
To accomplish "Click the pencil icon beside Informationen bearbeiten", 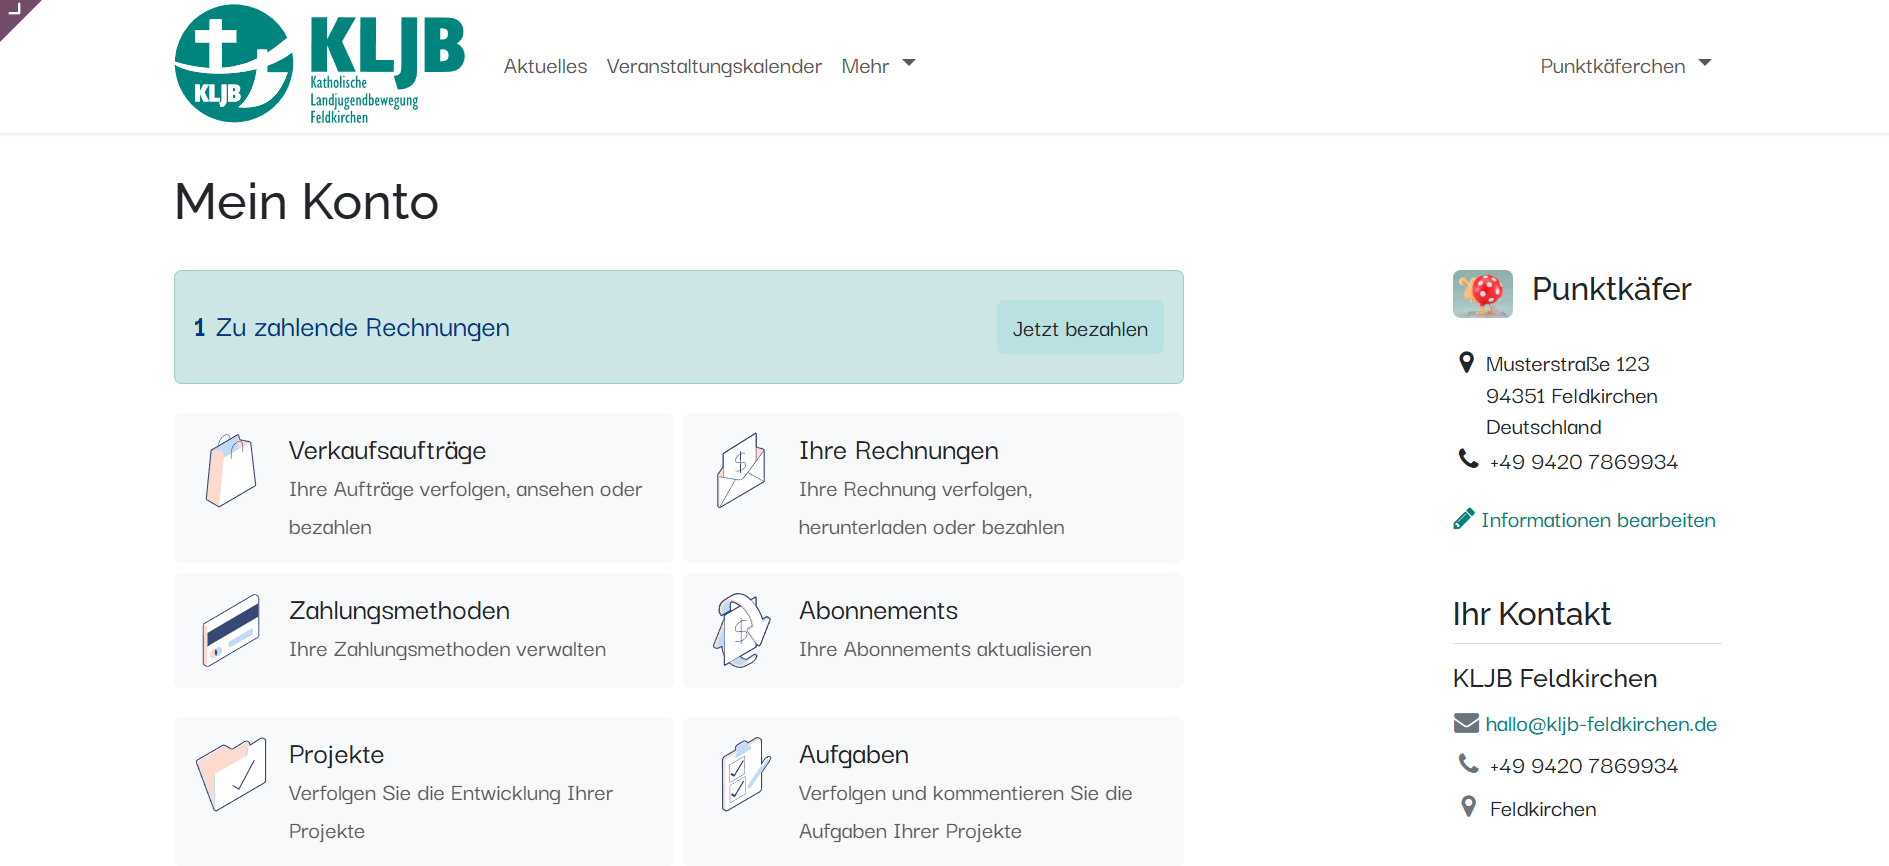I will tap(1464, 519).
